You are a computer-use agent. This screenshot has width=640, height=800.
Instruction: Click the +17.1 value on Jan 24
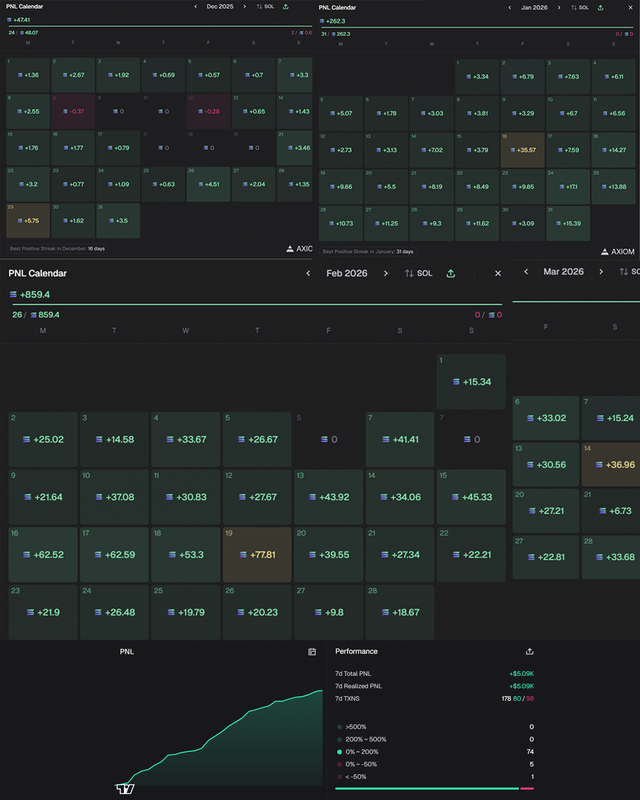(x=568, y=187)
